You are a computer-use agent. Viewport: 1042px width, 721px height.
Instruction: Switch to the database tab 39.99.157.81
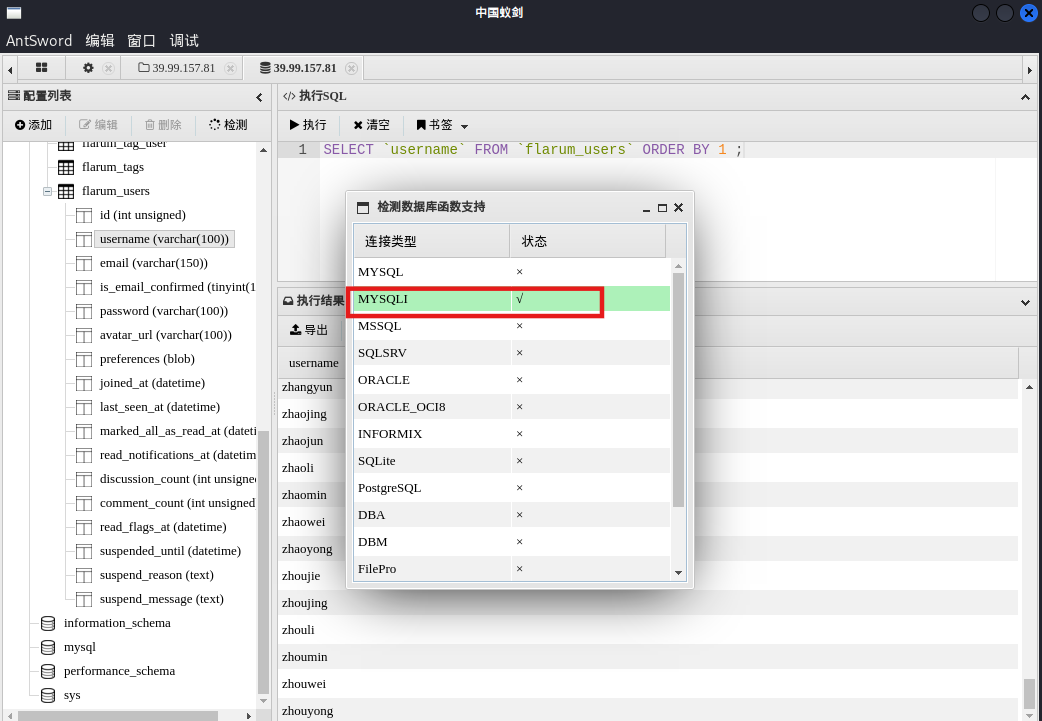point(298,68)
